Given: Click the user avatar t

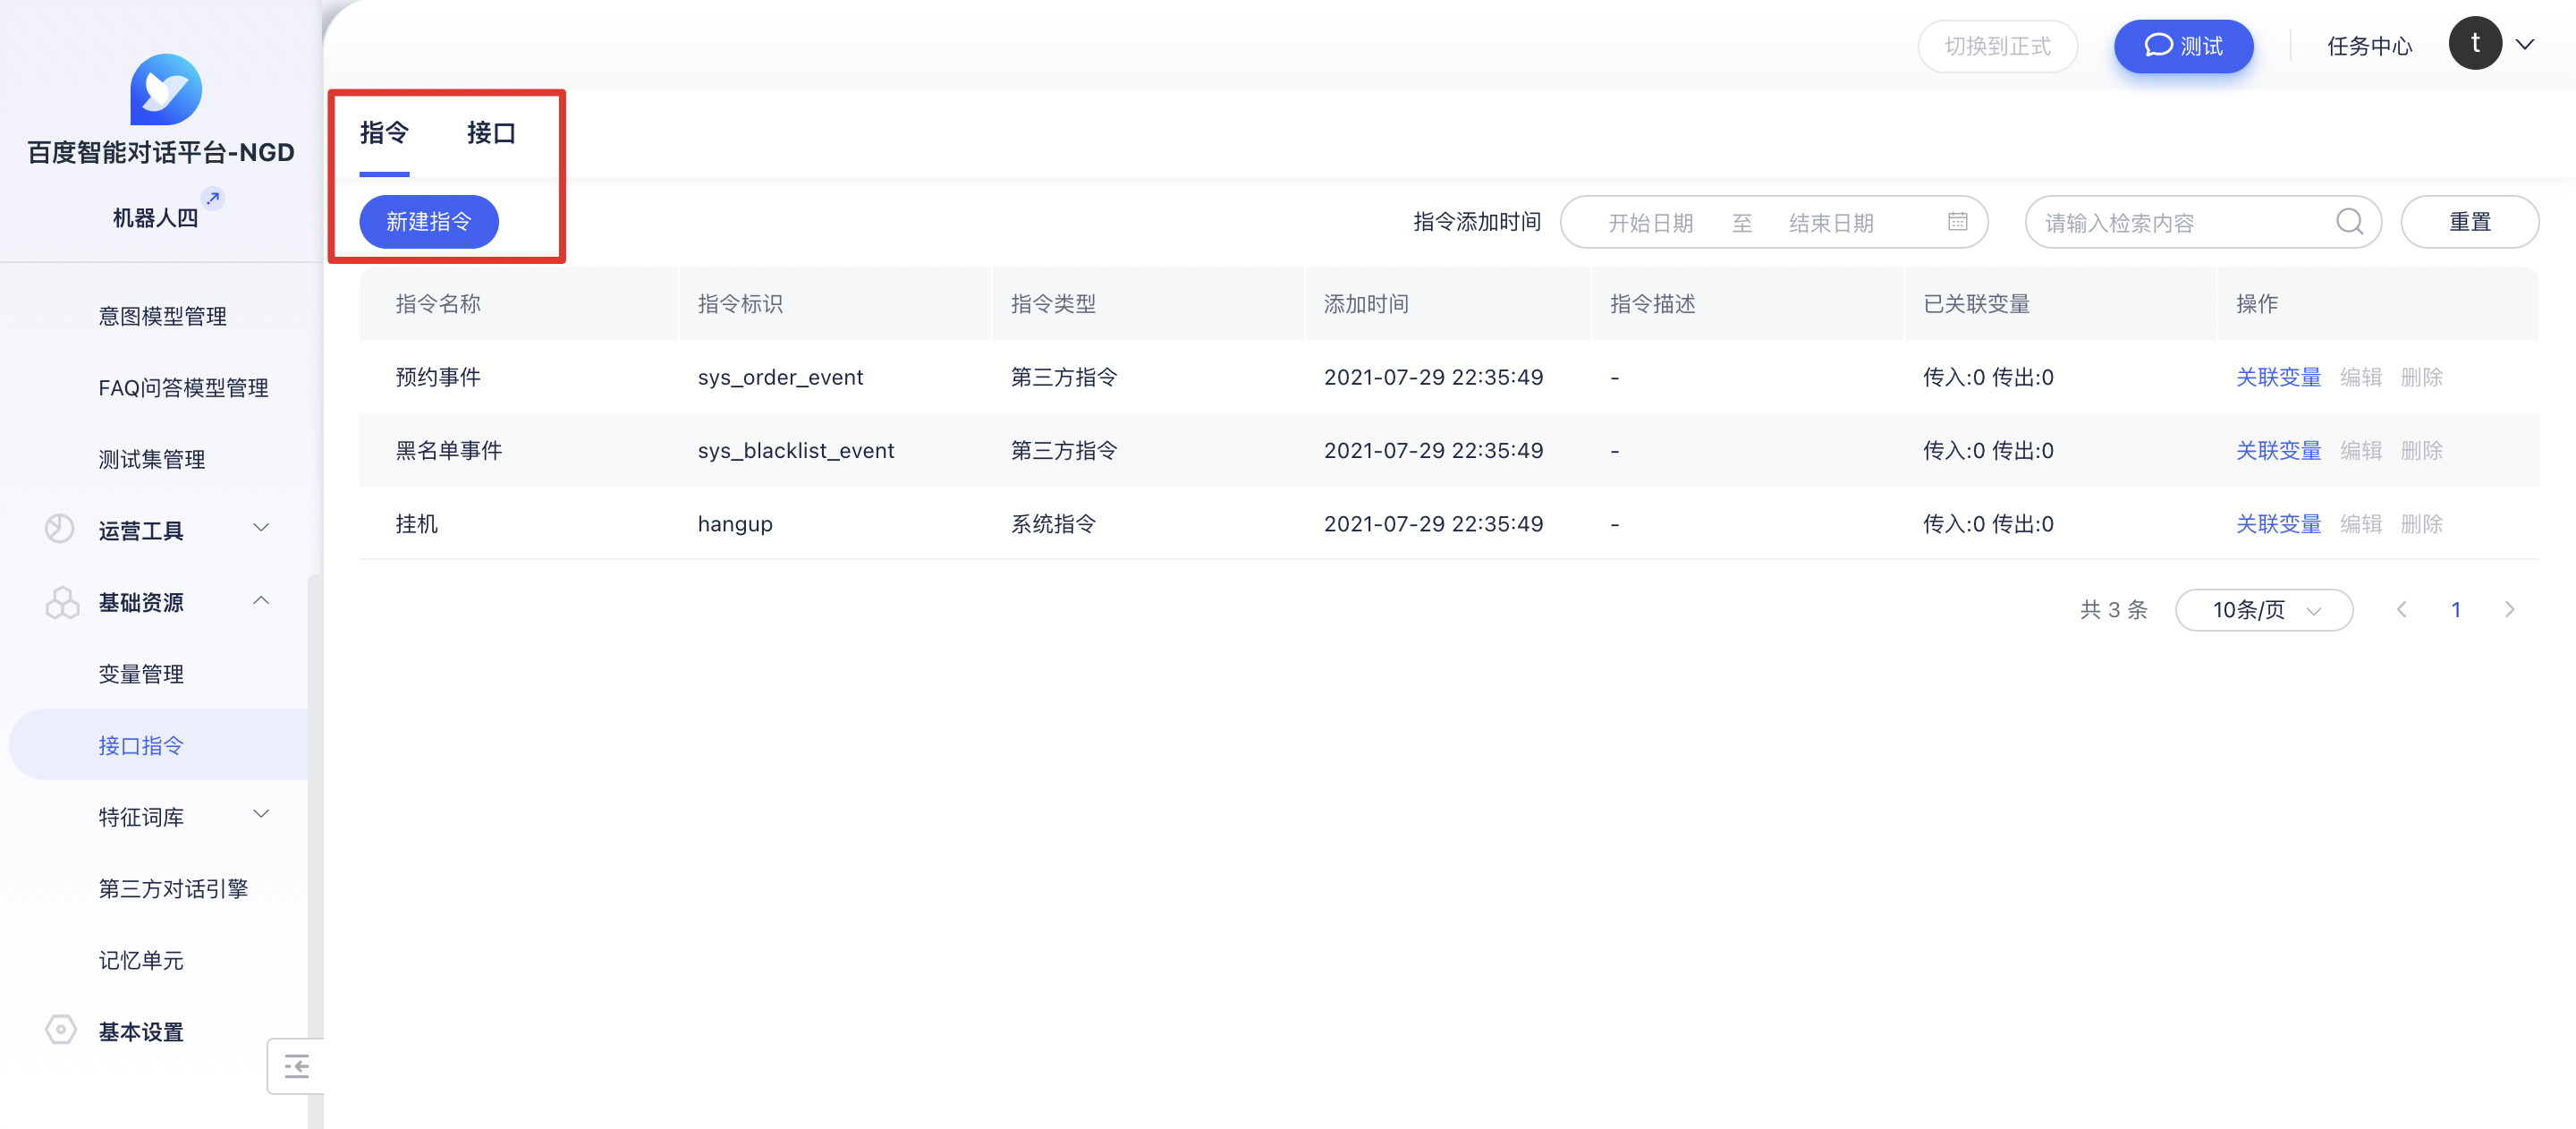Looking at the screenshot, I should (x=2475, y=44).
